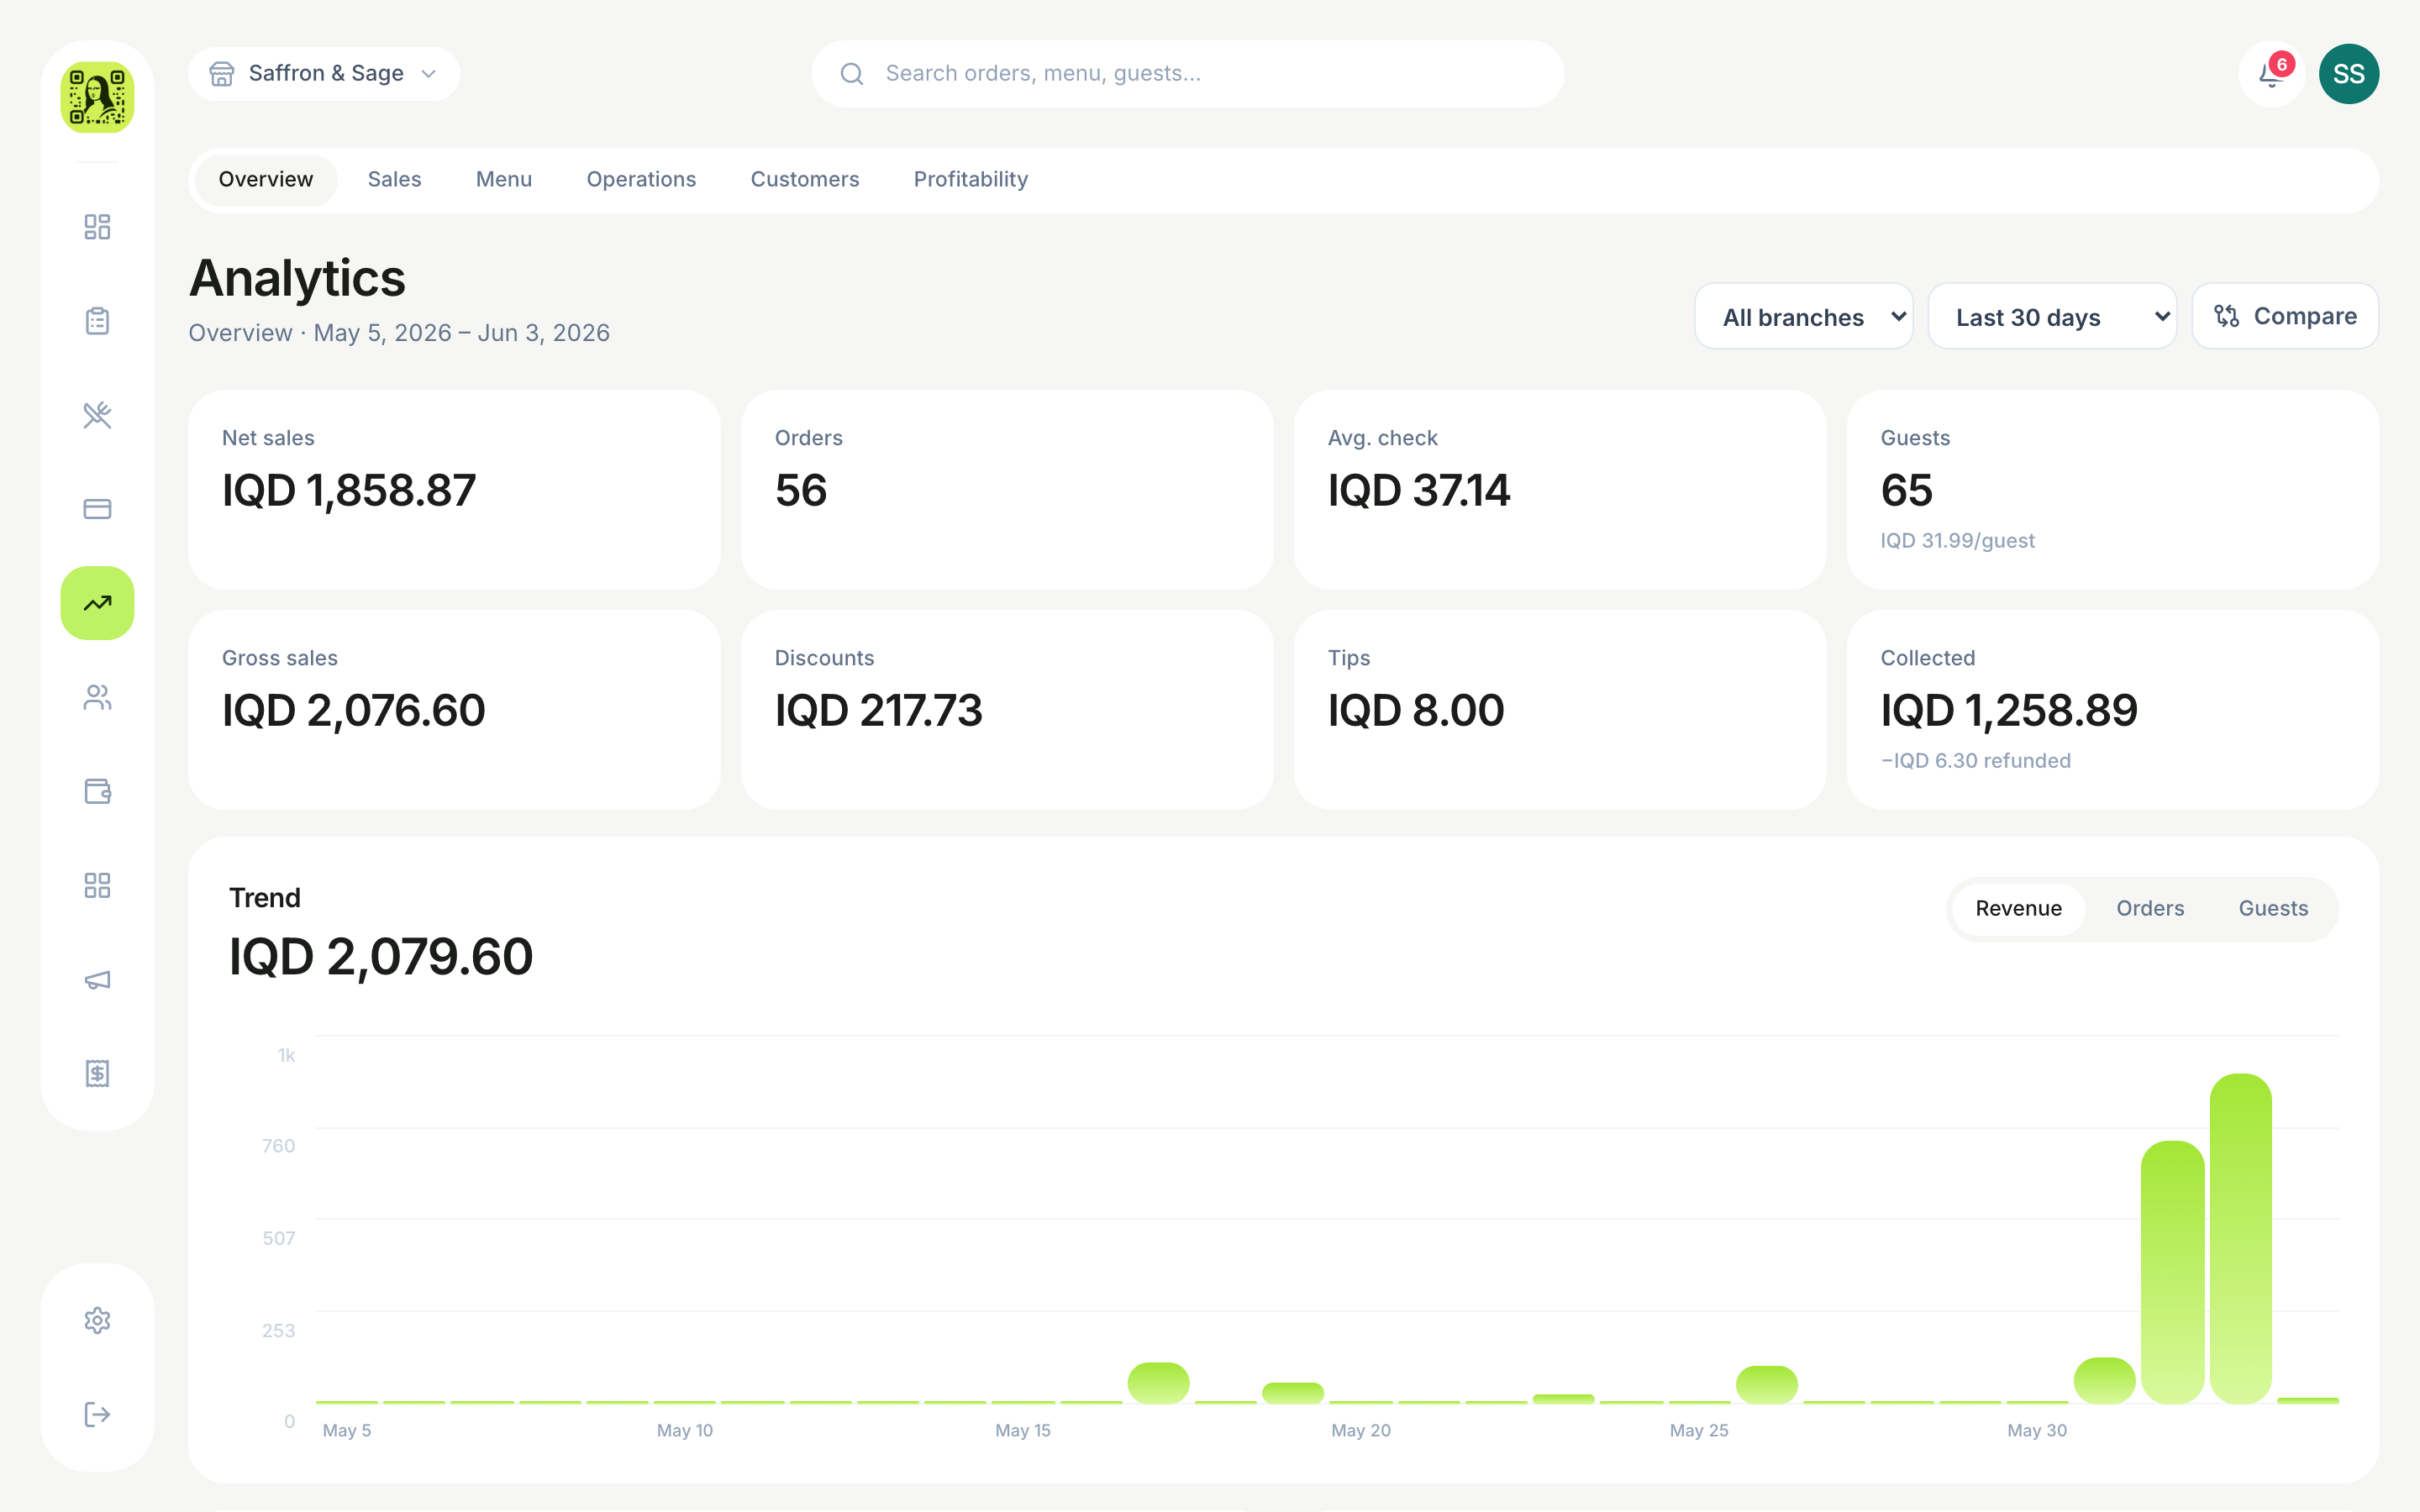Click the May 30 axis label

coord(2037,1431)
